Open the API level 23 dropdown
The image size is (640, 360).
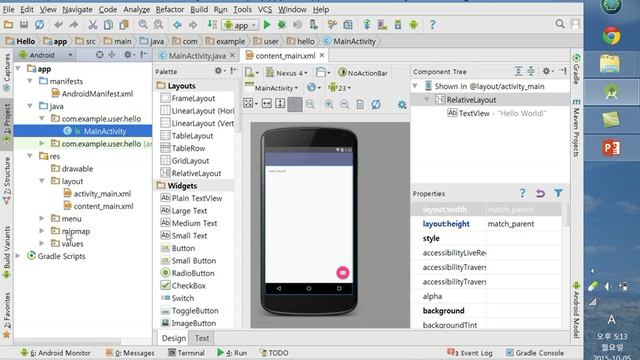pyautogui.click(x=340, y=88)
